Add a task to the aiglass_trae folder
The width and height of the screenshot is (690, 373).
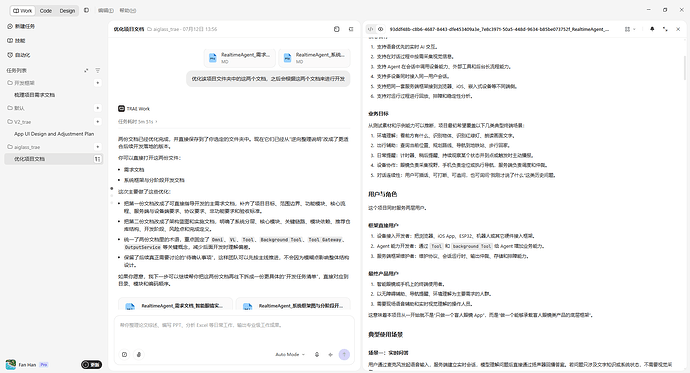tap(98, 147)
